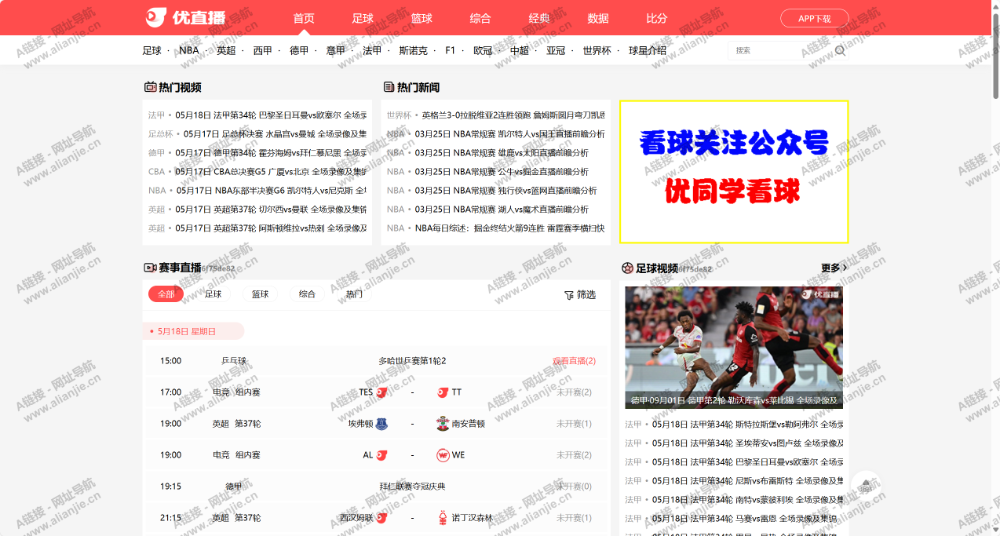Open 湖人vs魔术直播前瞻分析 news
Screen dimensions: 1000x536
pos(501,209)
